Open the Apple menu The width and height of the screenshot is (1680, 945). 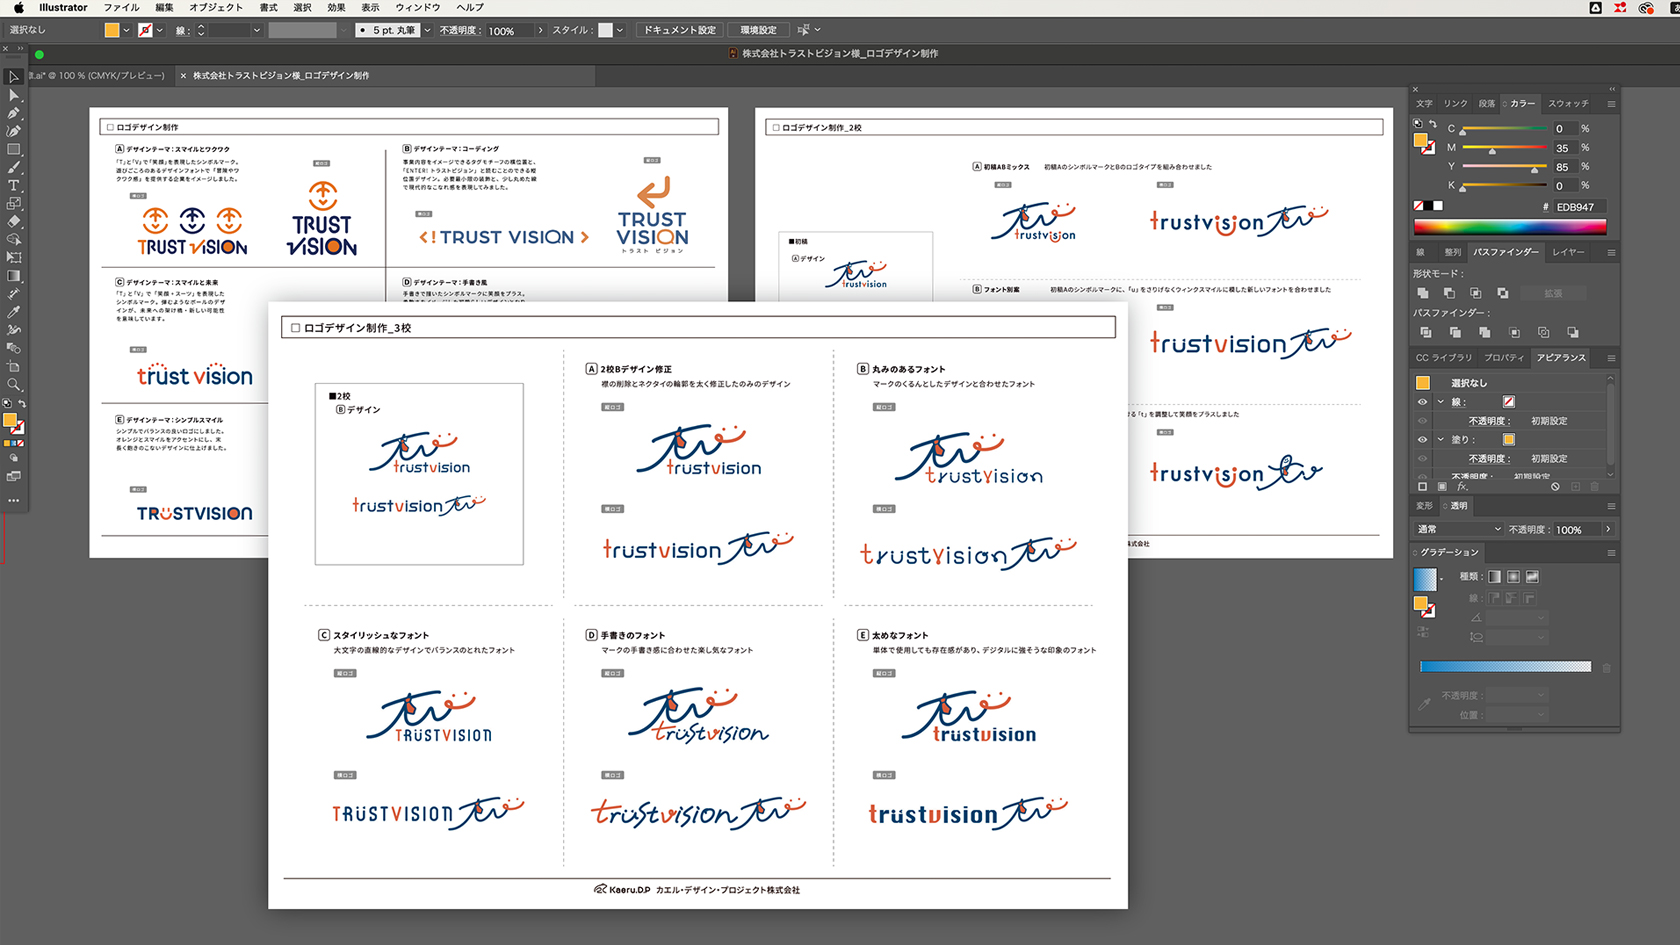click(18, 7)
